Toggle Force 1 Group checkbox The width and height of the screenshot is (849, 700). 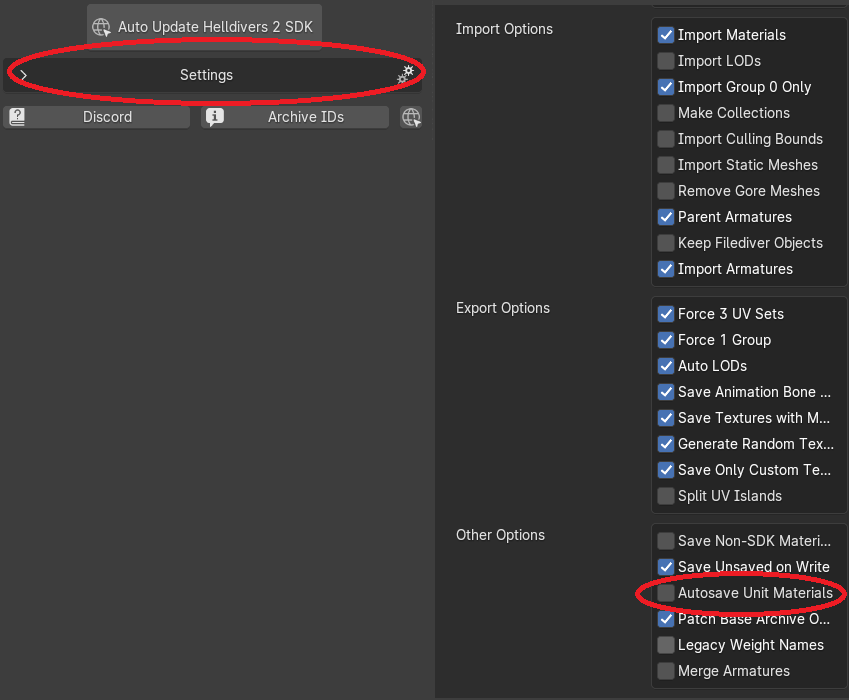coord(666,340)
